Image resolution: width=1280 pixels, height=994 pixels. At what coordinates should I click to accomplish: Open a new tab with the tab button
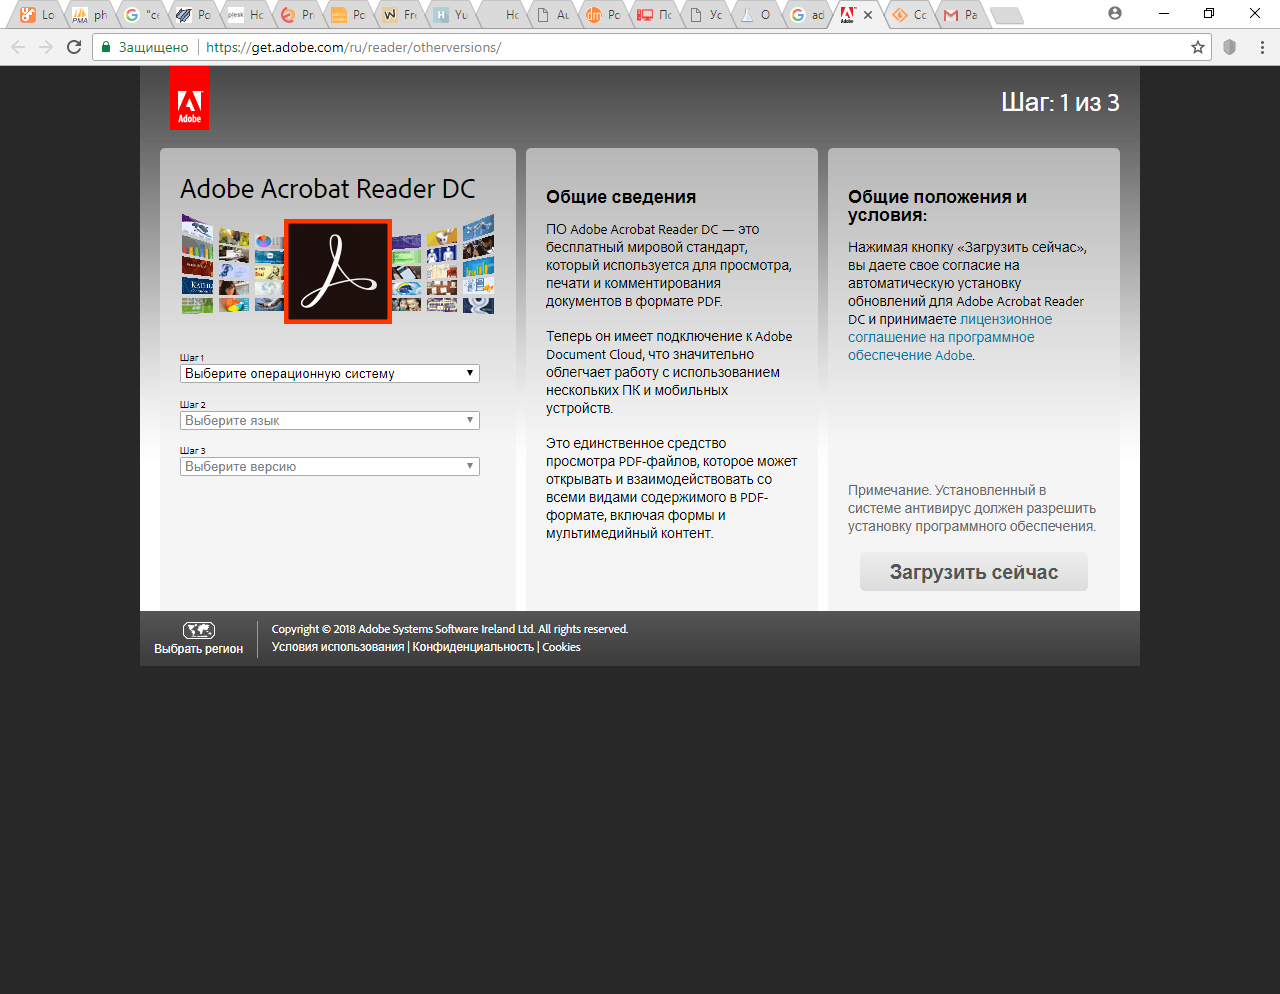tap(1006, 15)
